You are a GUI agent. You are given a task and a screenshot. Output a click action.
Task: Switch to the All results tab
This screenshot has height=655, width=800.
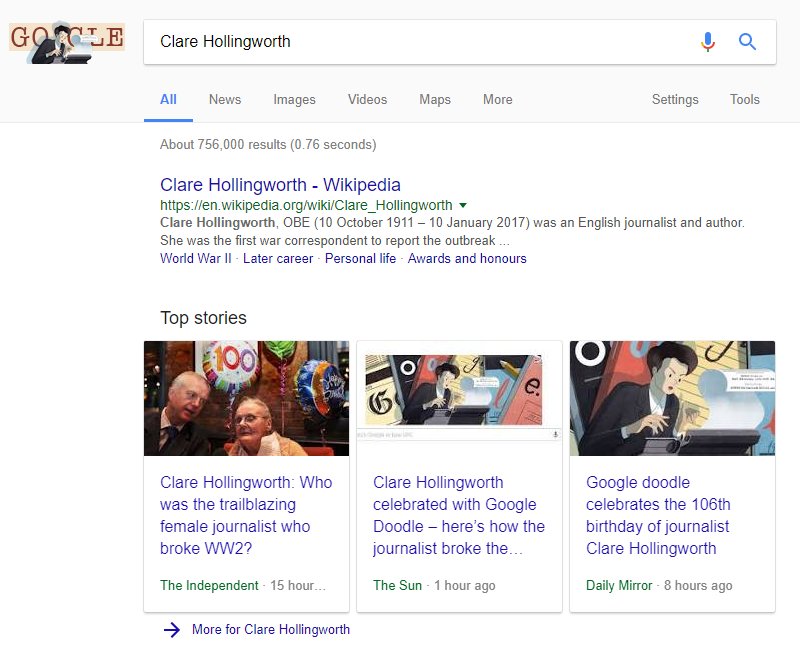[168, 99]
